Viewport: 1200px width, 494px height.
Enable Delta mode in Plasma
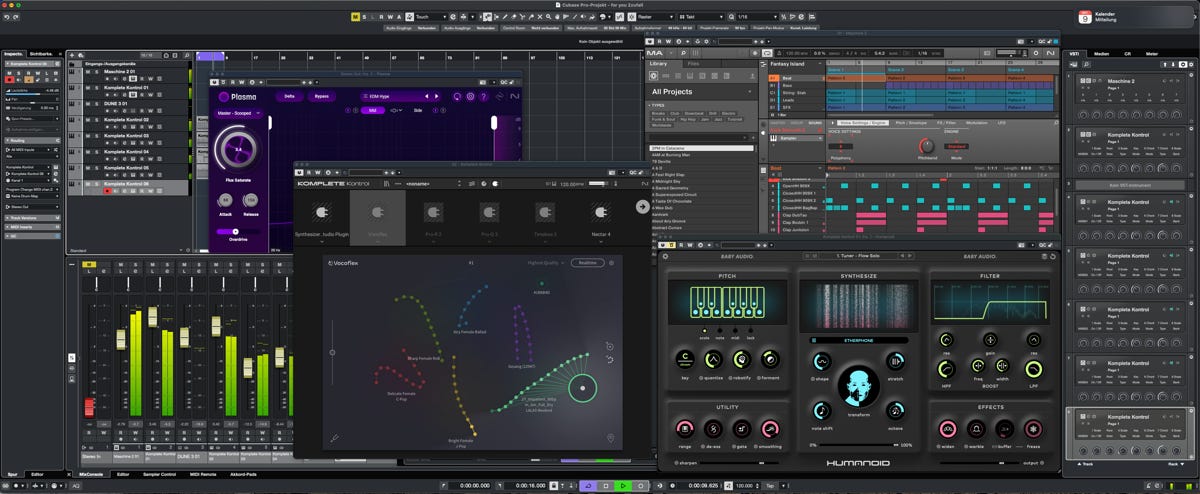(x=289, y=97)
